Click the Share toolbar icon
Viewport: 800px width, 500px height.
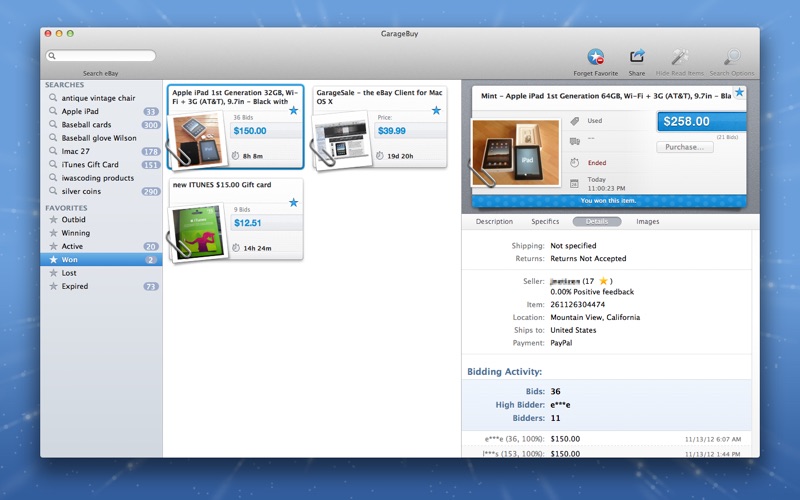click(637, 56)
